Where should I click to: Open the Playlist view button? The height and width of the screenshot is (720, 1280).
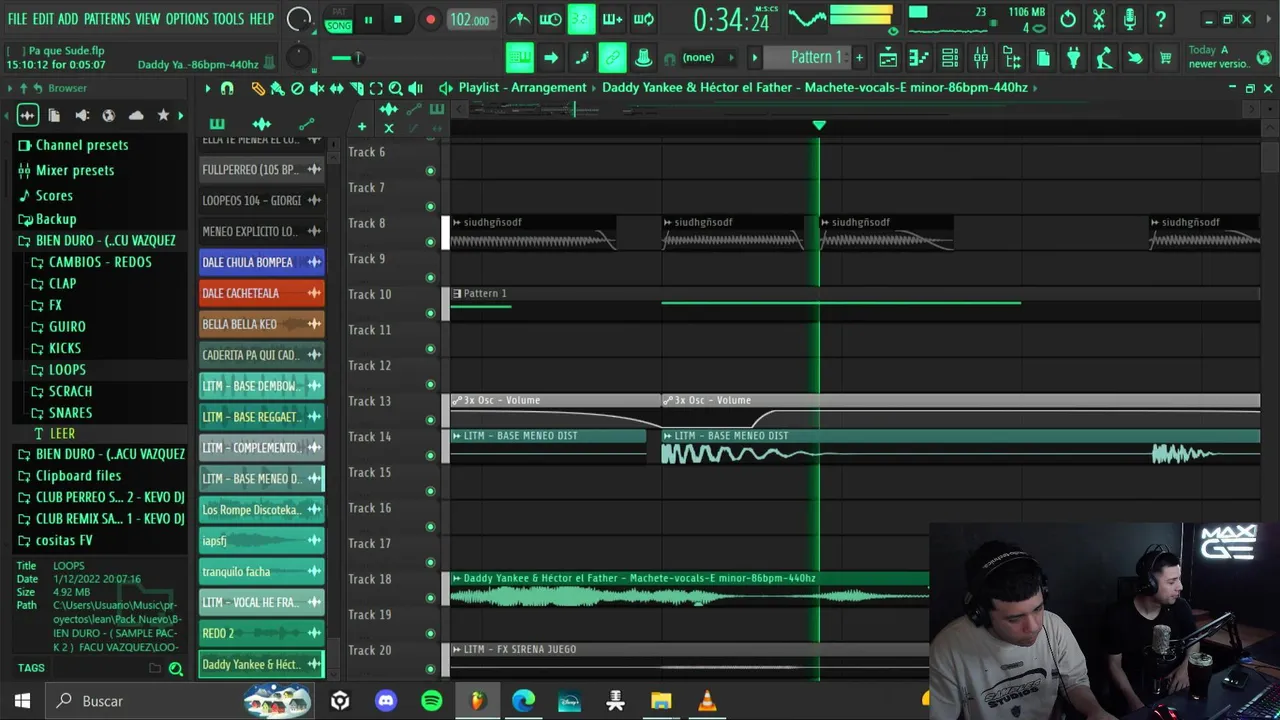pyautogui.click(x=888, y=58)
